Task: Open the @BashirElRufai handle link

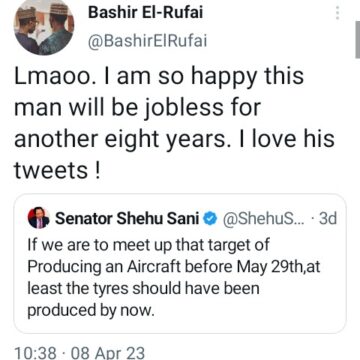Action: point(147,42)
